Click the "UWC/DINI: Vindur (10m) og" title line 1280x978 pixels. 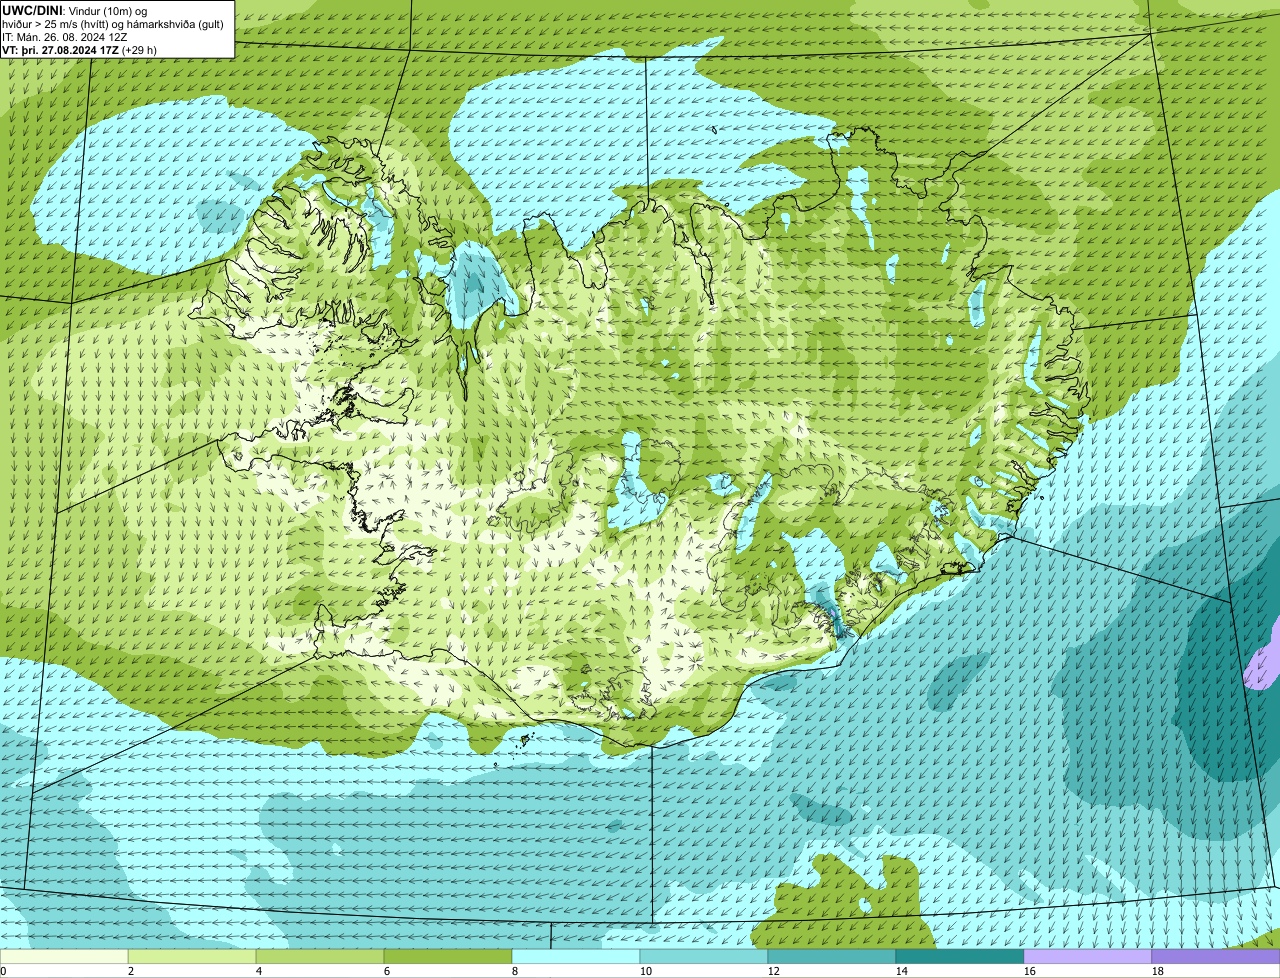(x=75, y=10)
